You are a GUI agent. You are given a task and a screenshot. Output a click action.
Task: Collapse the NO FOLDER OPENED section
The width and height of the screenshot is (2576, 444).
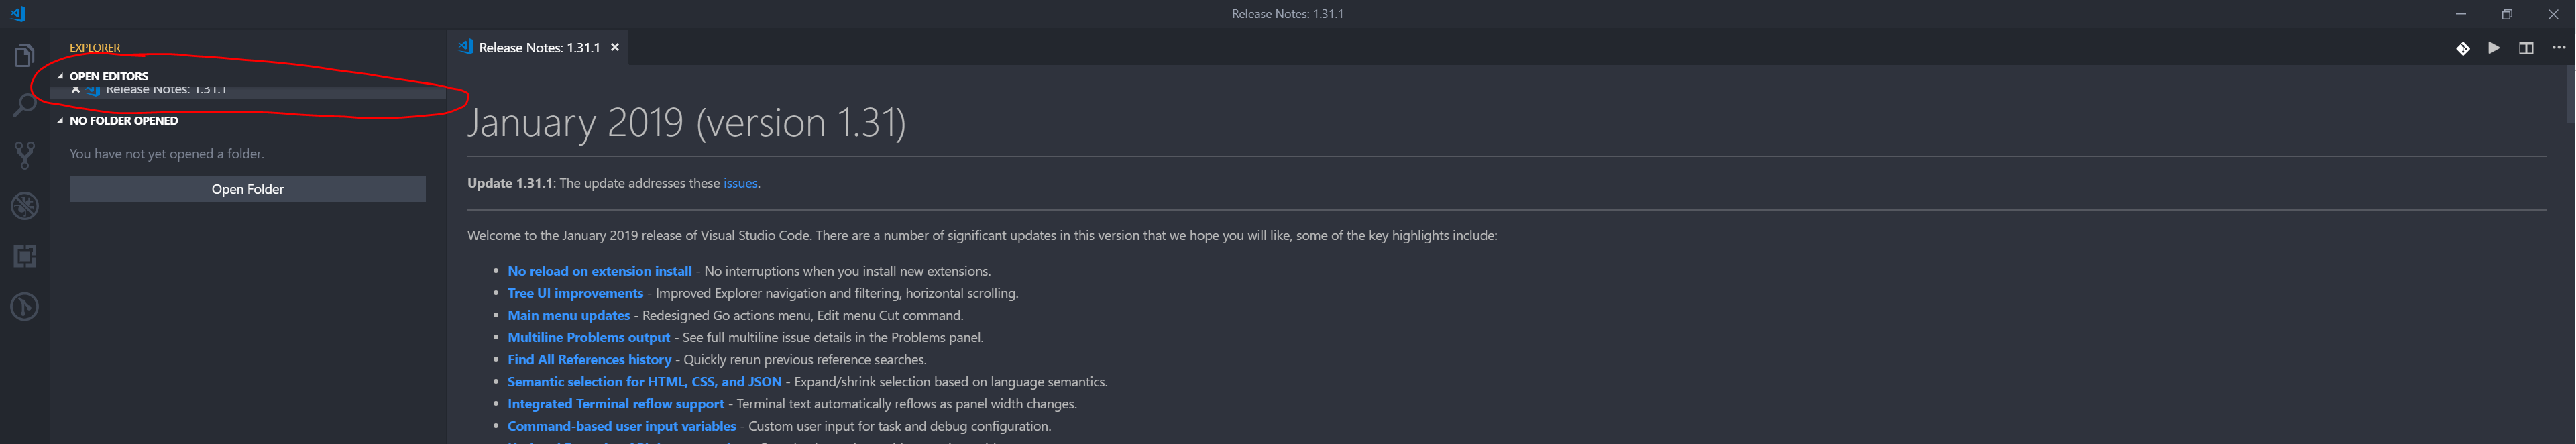click(x=60, y=120)
